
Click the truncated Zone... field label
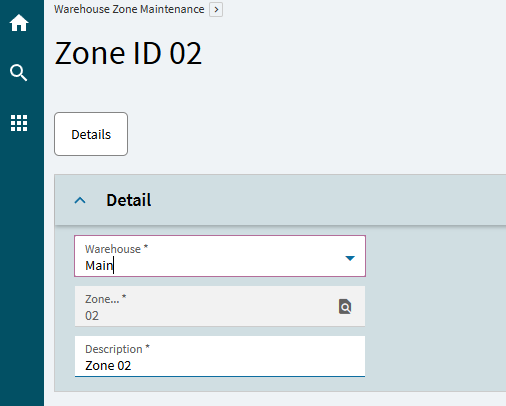tap(106, 299)
